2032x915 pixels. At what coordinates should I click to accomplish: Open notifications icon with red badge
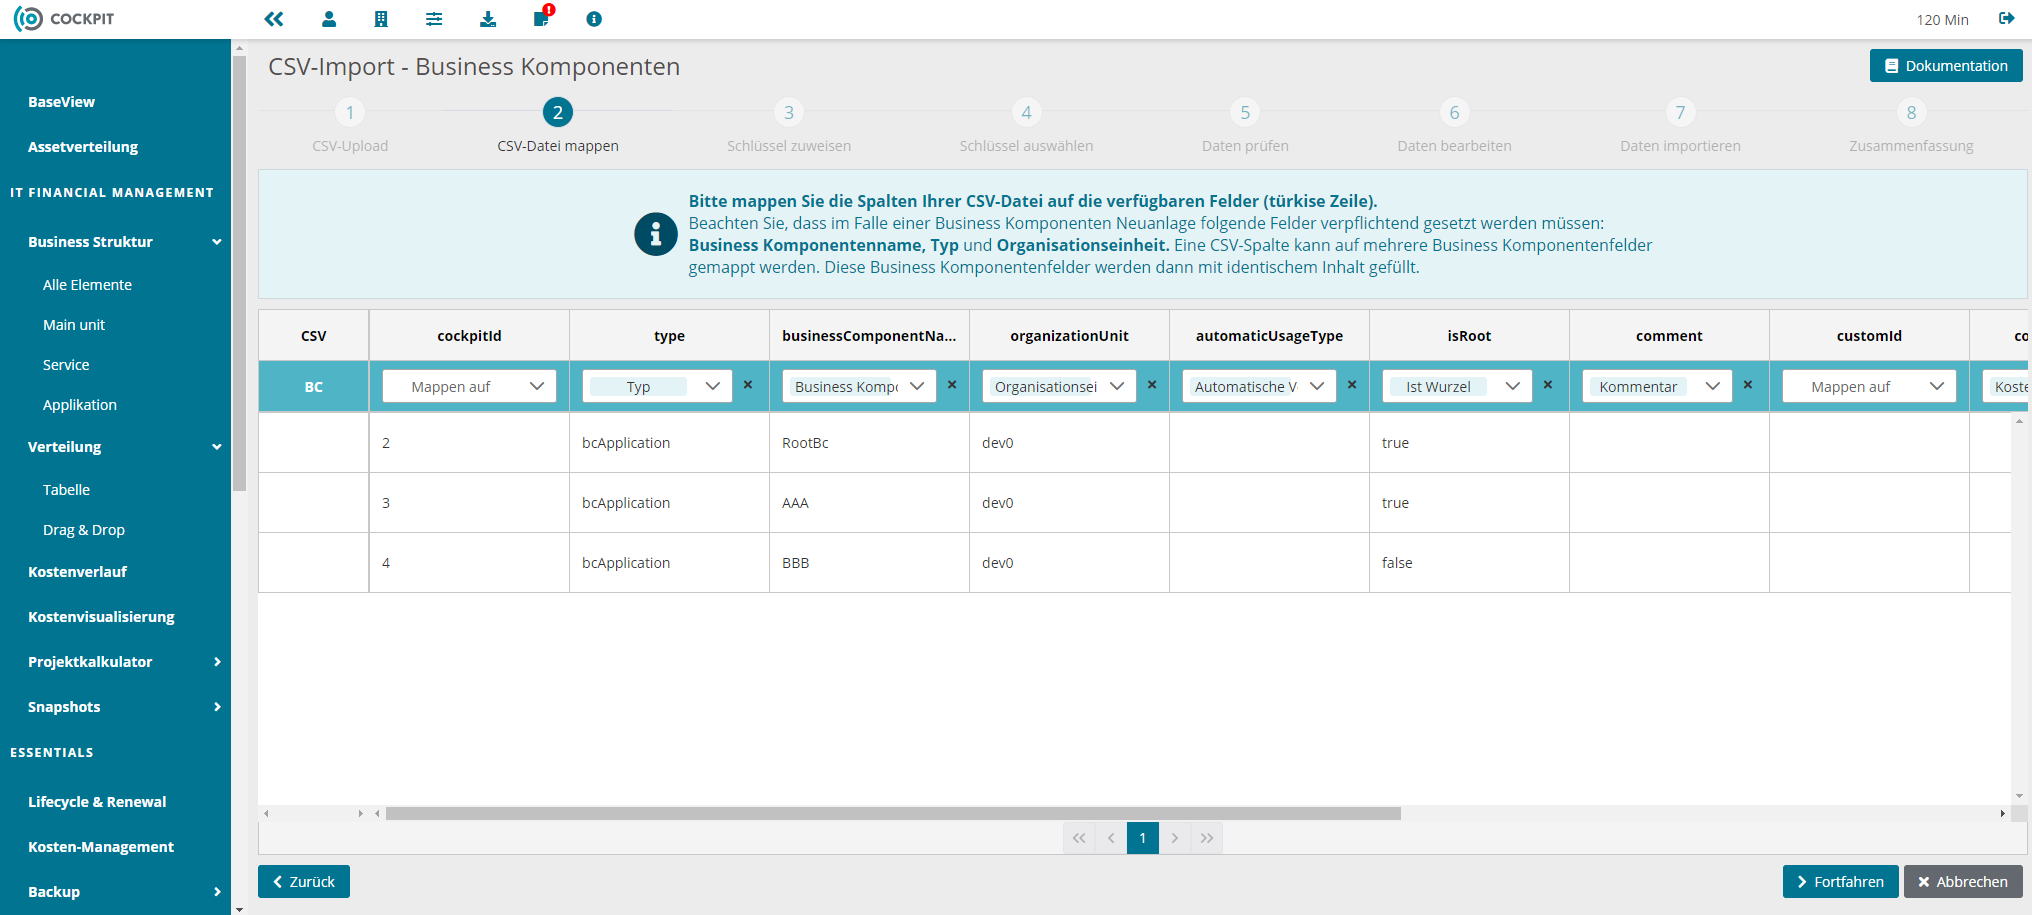coord(542,17)
